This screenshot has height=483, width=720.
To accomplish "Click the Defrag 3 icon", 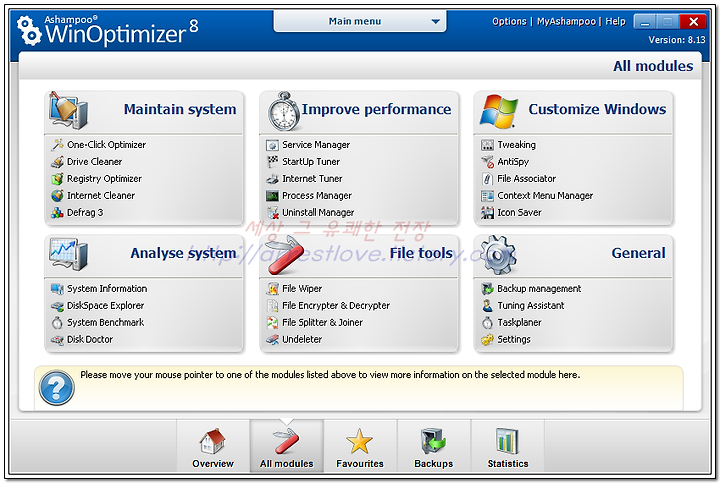I will 57,213.
